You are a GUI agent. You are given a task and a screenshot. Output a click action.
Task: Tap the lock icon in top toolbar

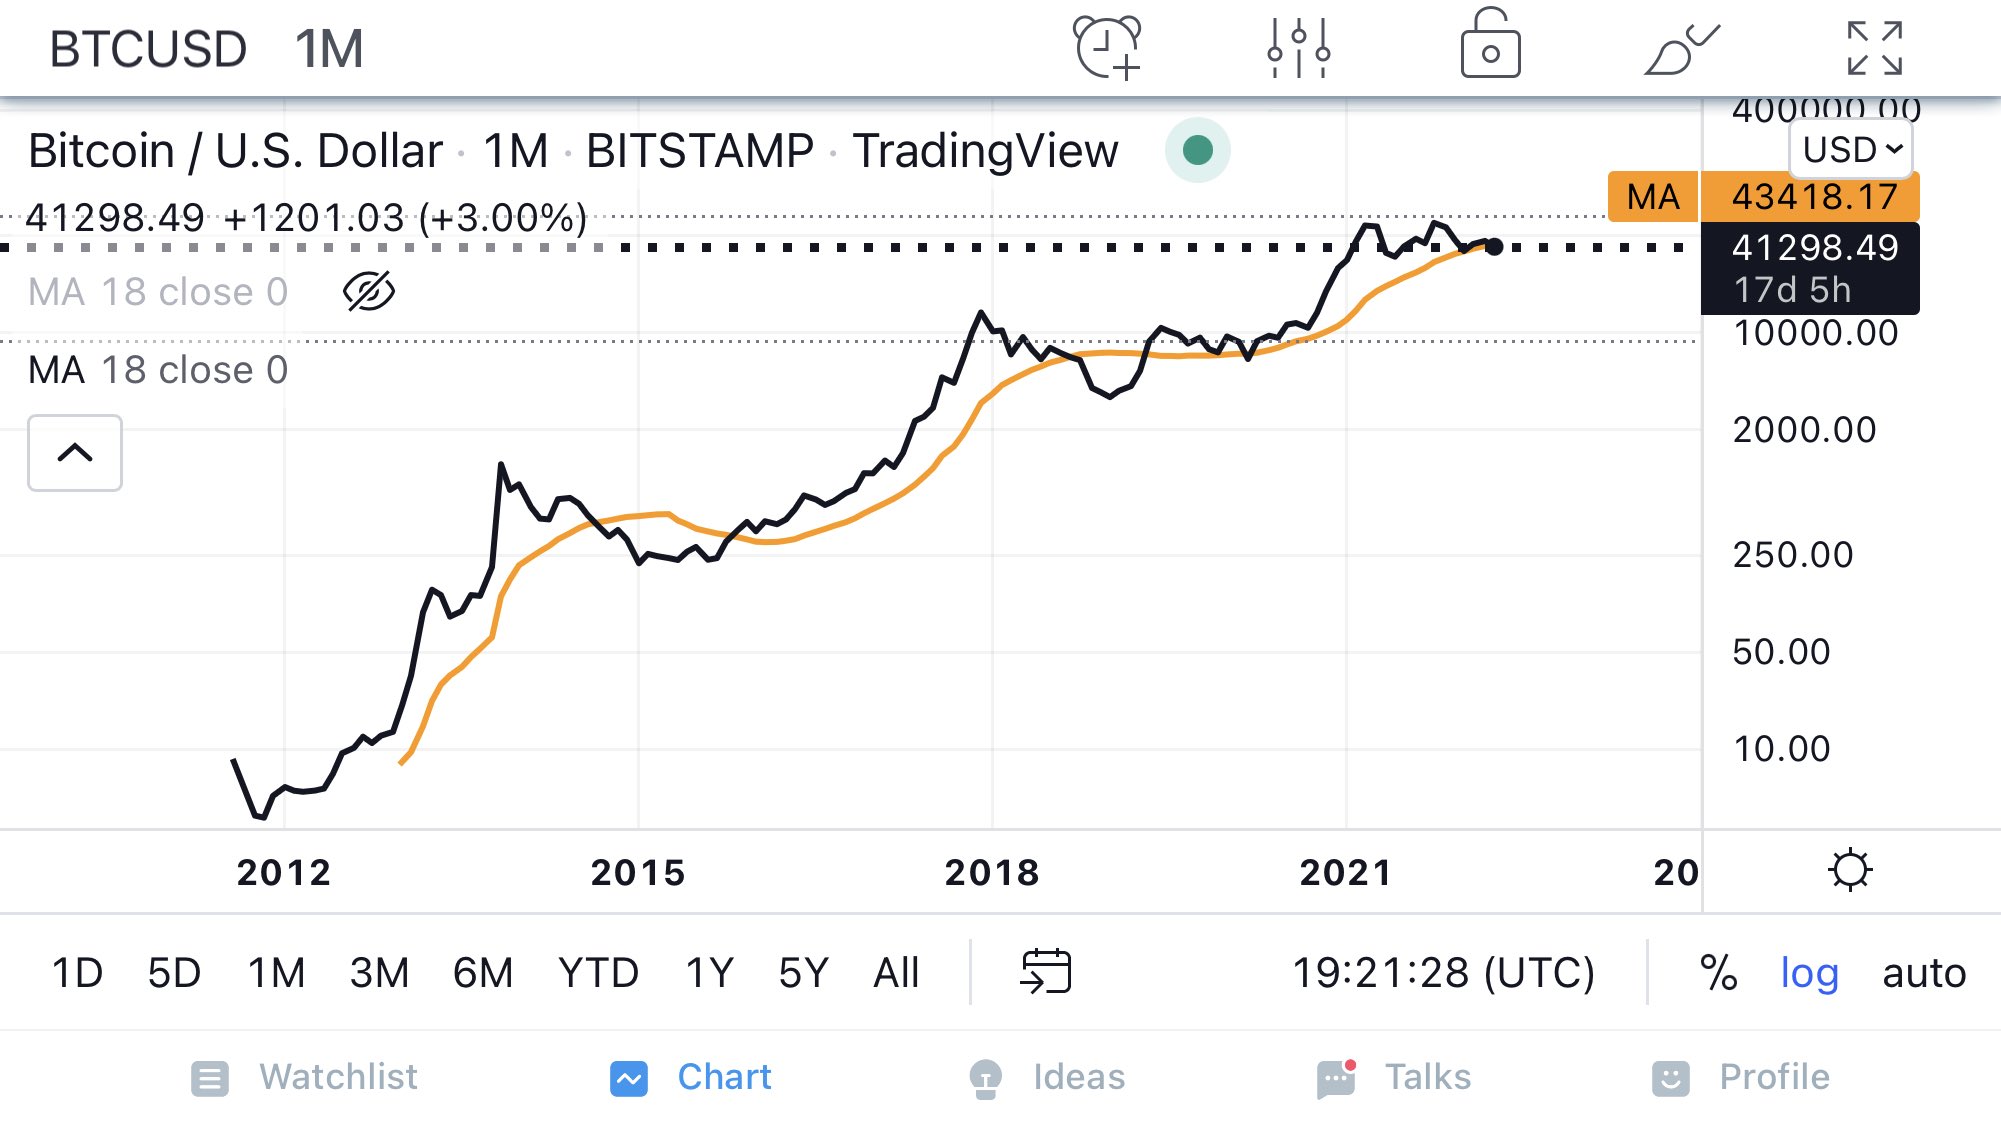click(1490, 44)
